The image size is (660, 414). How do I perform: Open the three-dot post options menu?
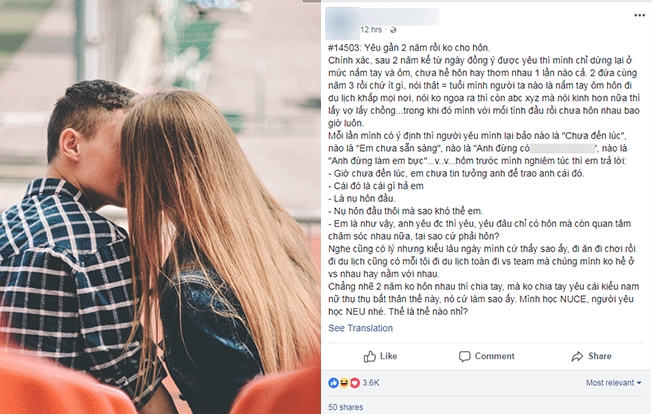pyautogui.click(x=639, y=15)
